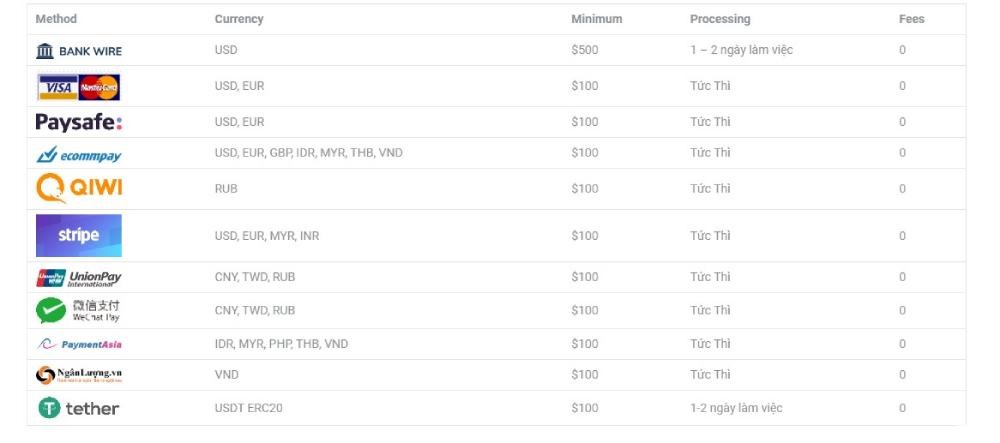Choose the UnionPay International logo

click(x=79, y=278)
